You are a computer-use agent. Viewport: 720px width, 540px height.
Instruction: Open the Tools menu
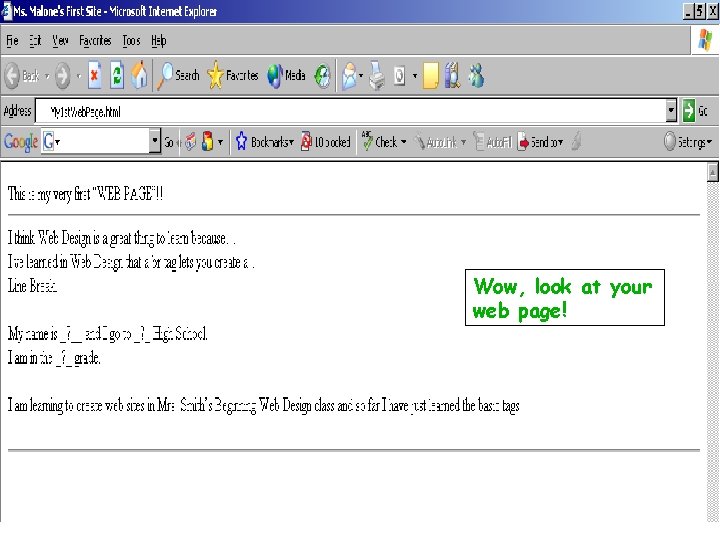point(131,41)
